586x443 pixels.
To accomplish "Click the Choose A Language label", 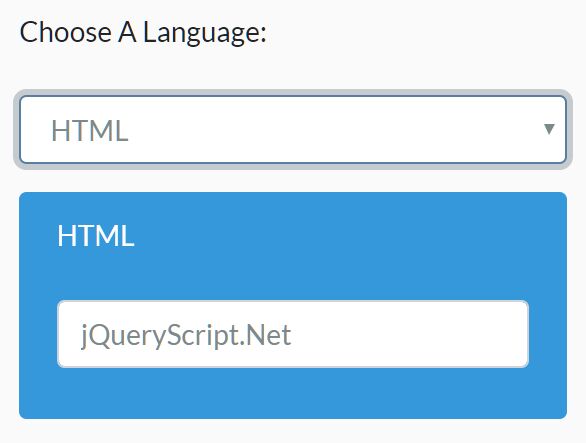I will 143,33.
